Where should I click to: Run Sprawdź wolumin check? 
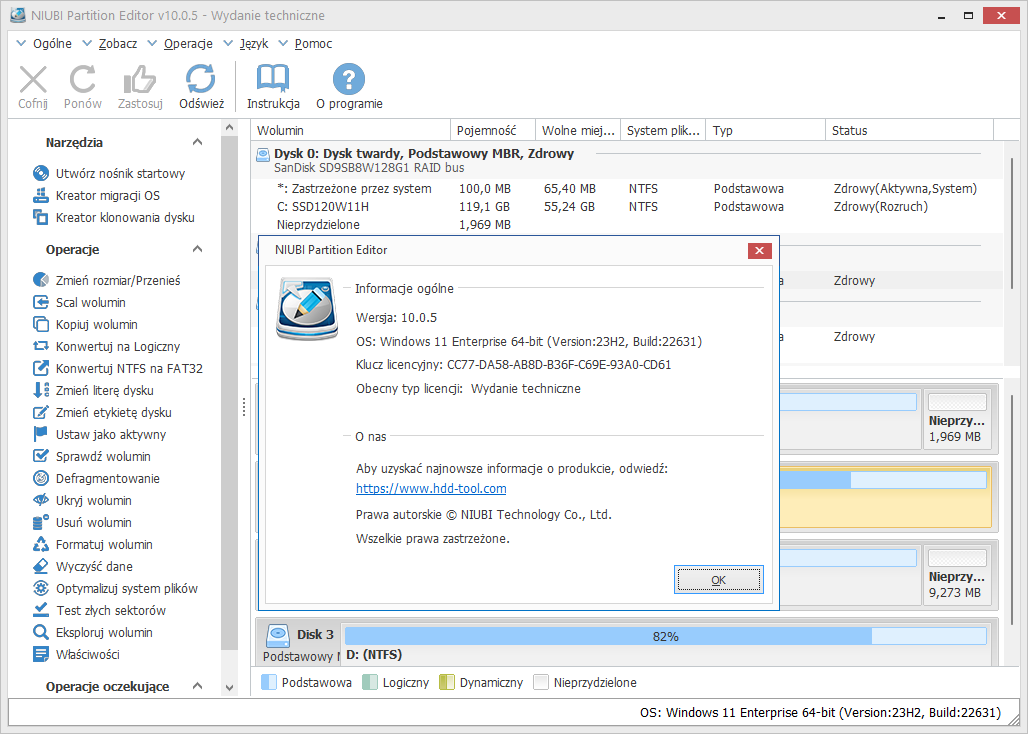91,456
